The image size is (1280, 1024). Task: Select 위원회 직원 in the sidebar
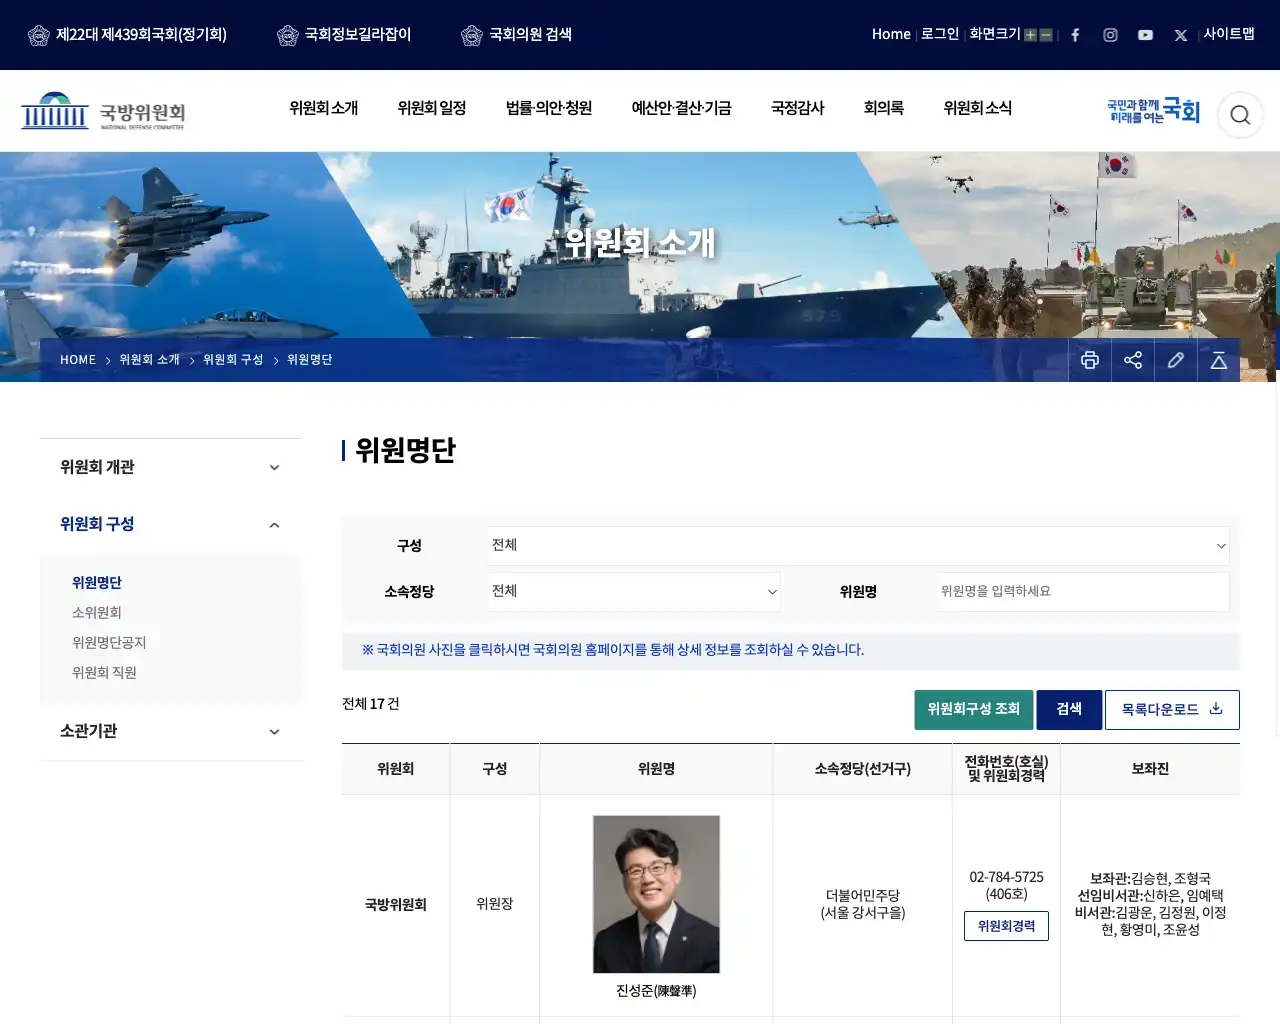104,673
